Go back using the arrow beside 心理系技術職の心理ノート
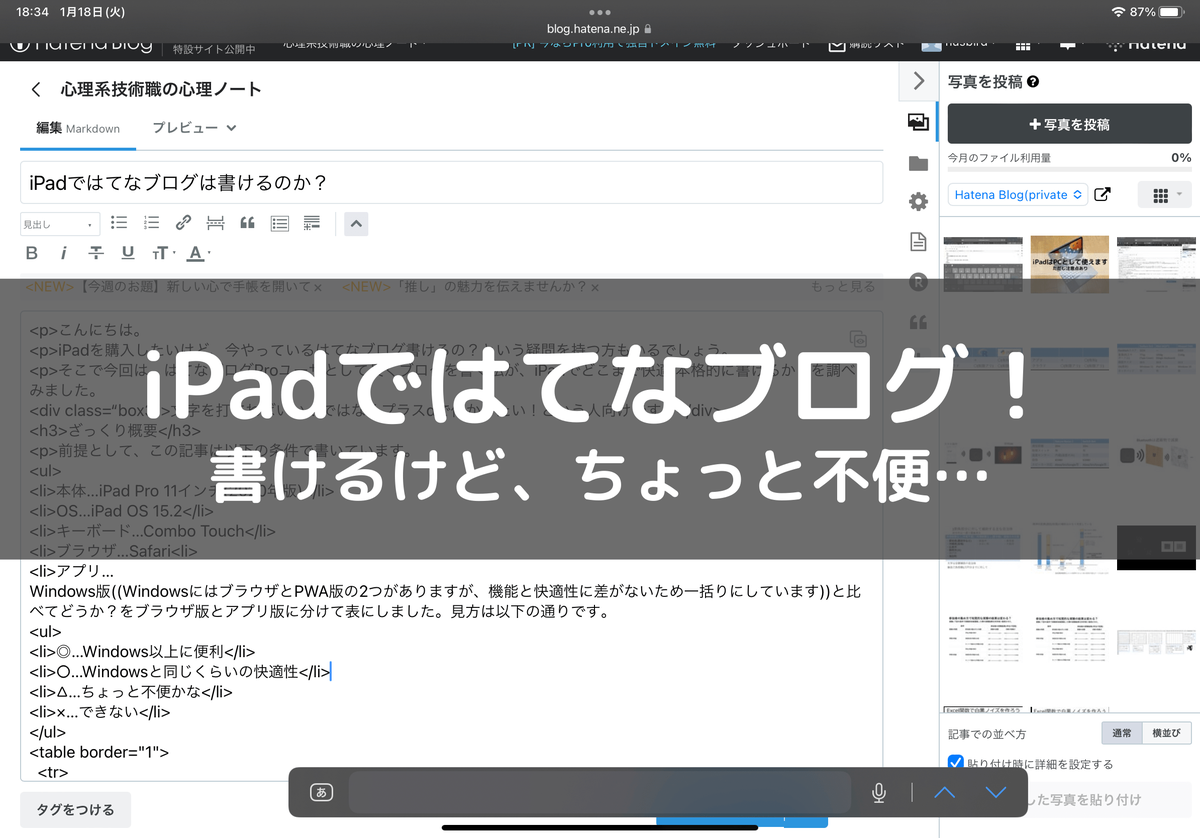The image size is (1200, 838). coord(36,89)
